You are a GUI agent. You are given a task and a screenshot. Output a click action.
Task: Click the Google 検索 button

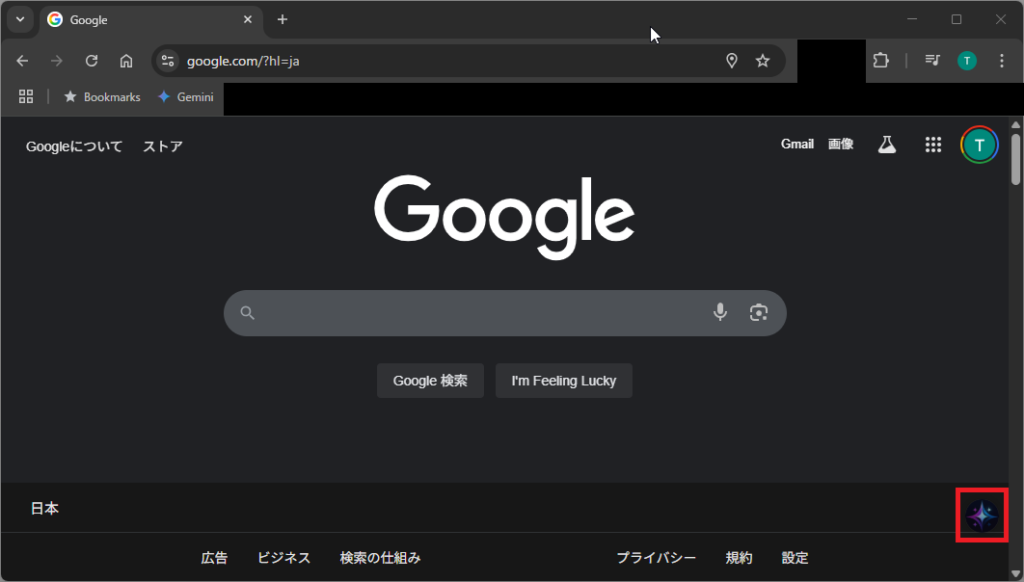tap(430, 381)
